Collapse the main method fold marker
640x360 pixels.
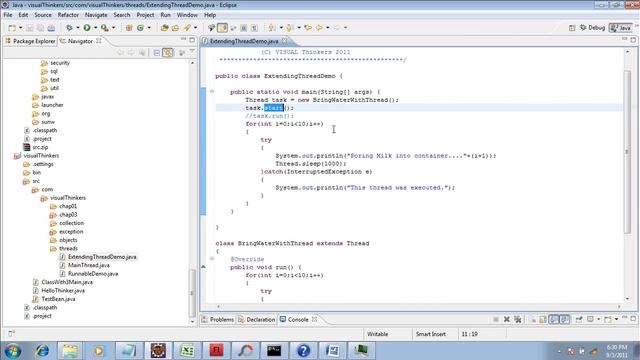212,91
